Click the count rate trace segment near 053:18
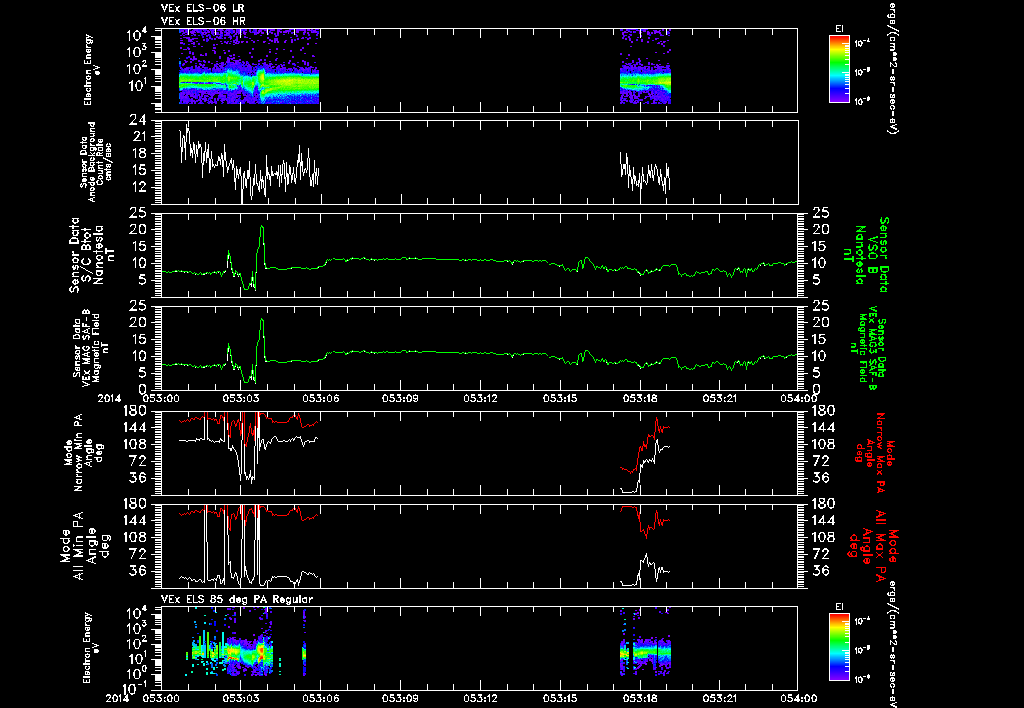Viewport: 1024px width, 708px height. pyautogui.click(x=645, y=173)
